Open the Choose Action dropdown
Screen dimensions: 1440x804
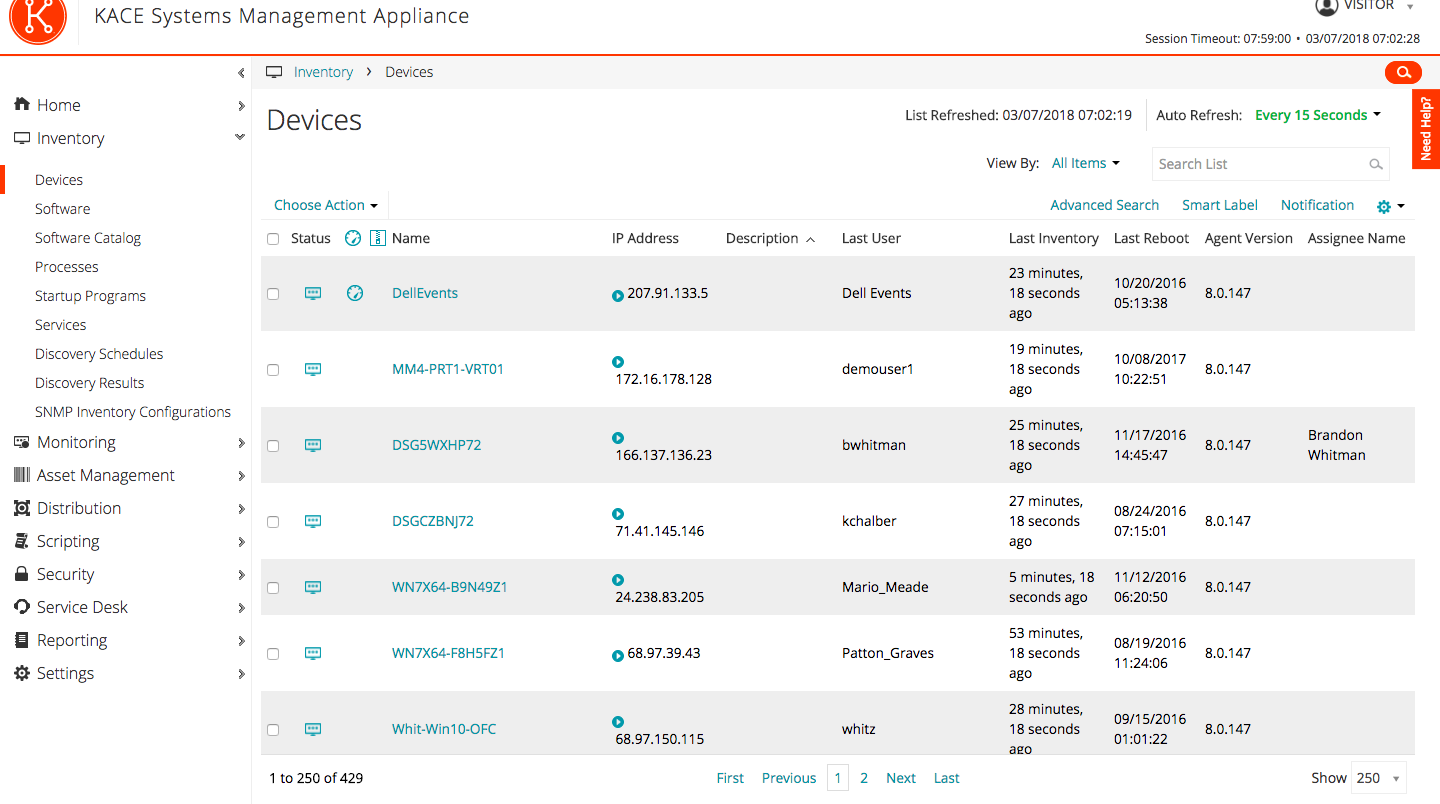(x=326, y=205)
